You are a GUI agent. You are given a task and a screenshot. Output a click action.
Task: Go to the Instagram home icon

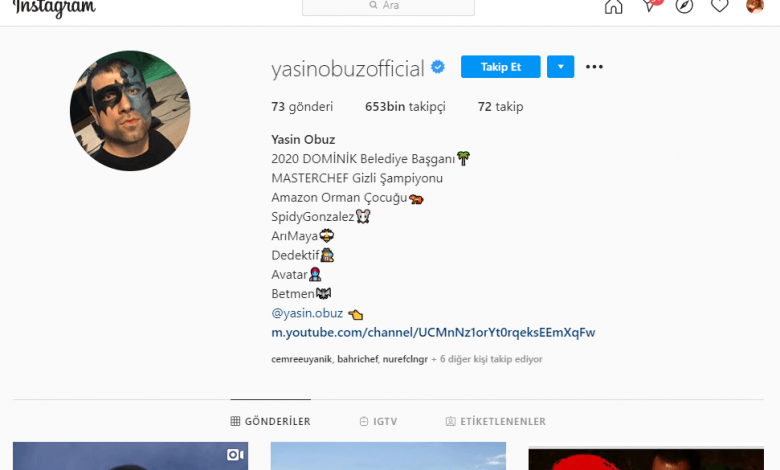613,6
